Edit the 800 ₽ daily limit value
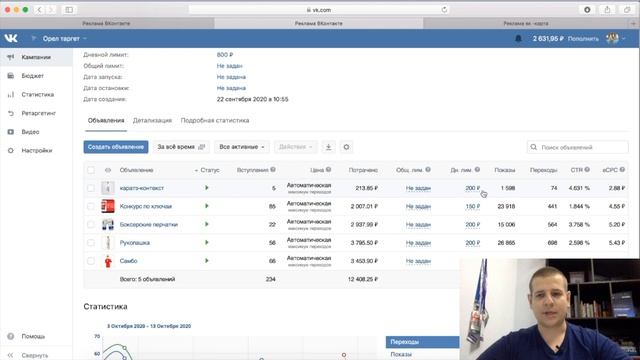640x360 pixels. pyautogui.click(x=225, y=55)
